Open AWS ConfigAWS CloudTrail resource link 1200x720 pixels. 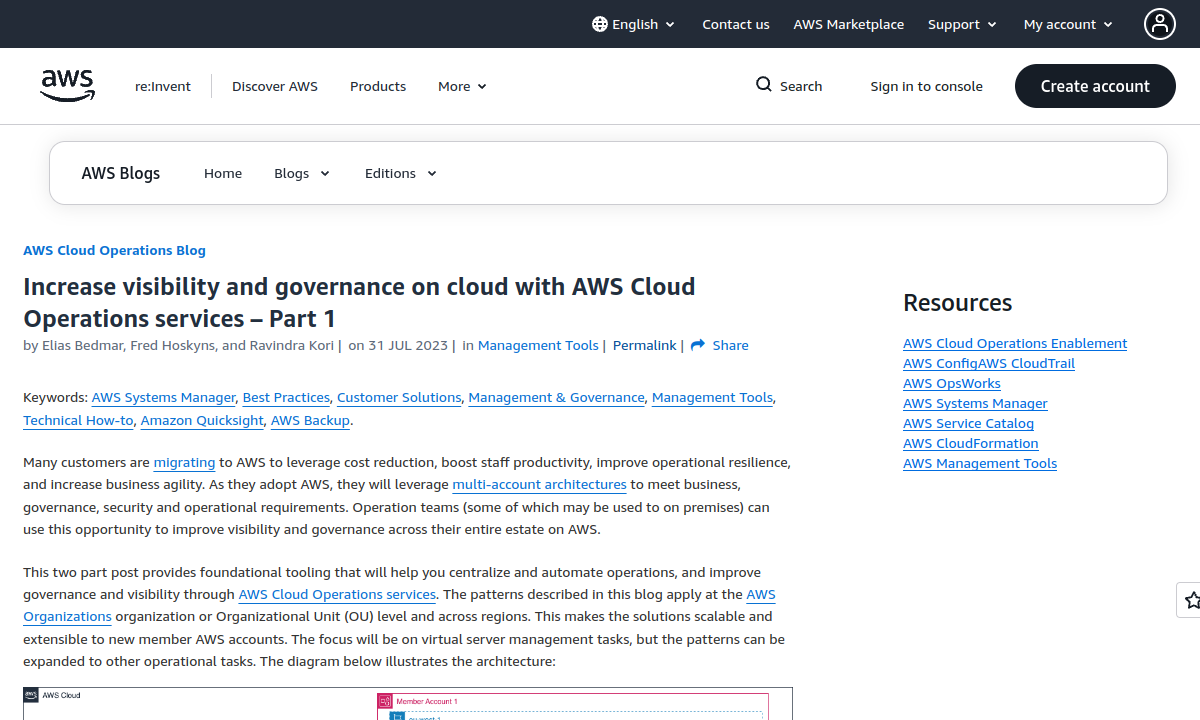pos(989,363)
